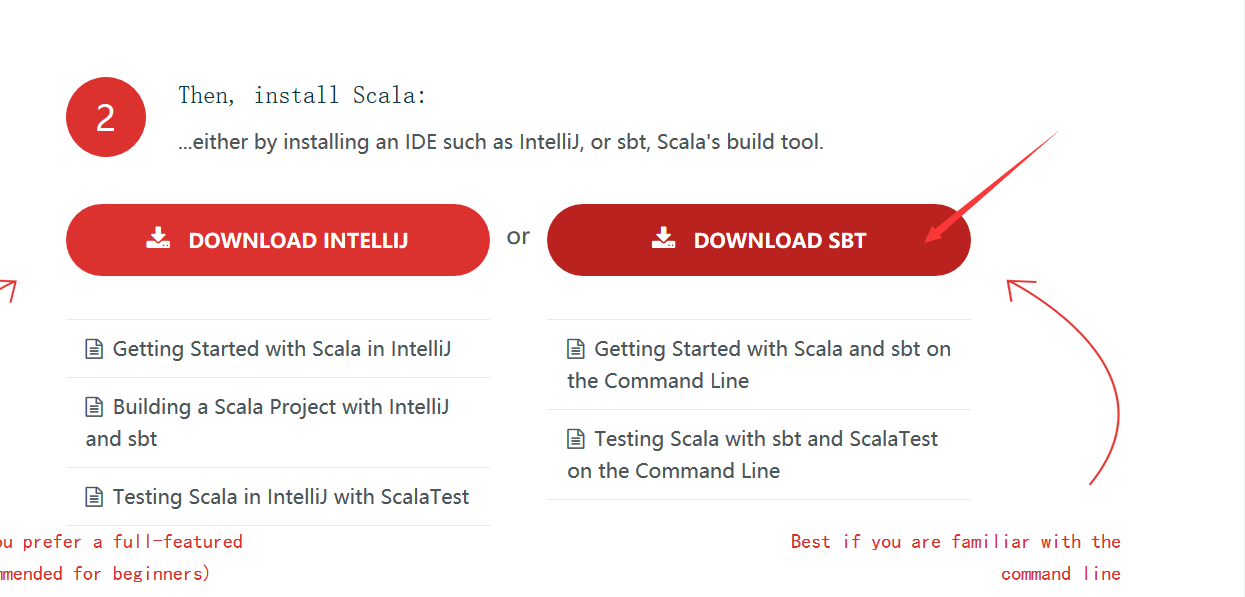
Task: Click the "Then, install Scala:" heading
Action: pyautogui.click(x=302, y=96)
